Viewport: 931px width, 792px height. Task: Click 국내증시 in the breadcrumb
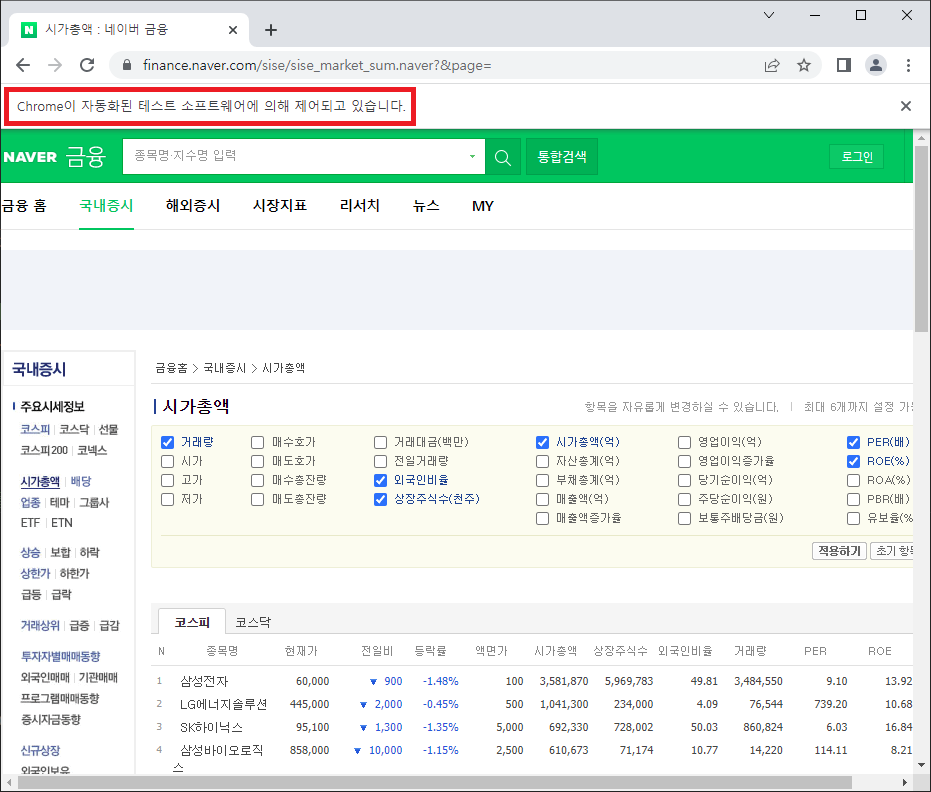click(x=224, y=368)
